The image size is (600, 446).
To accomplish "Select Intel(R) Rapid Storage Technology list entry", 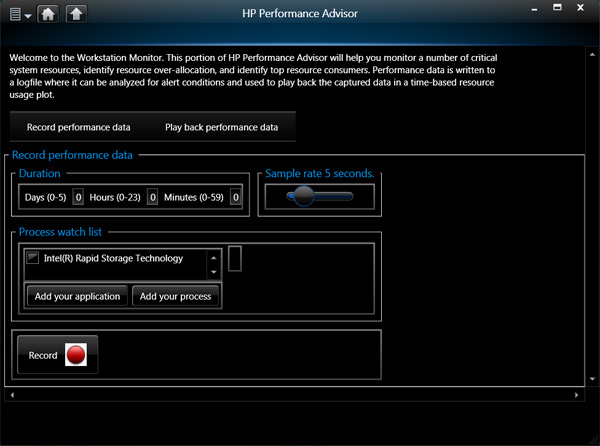I will click(113, 258).
